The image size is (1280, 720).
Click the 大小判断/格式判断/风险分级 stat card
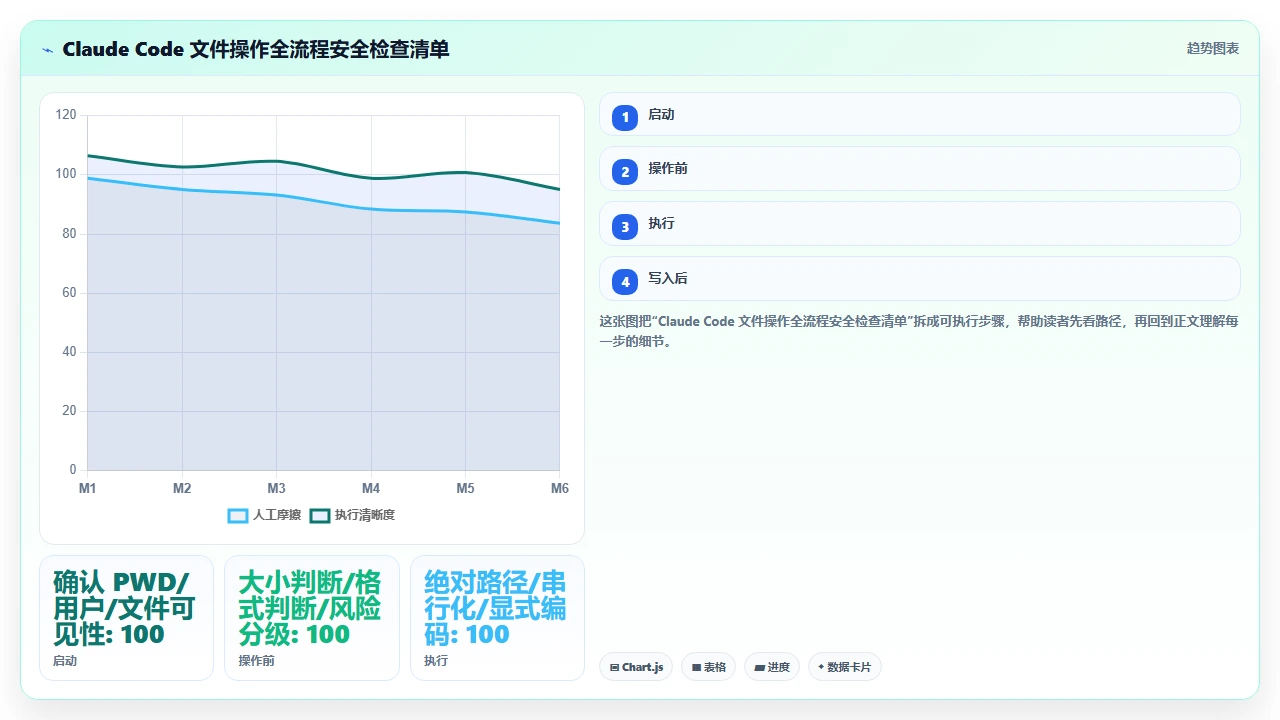pyautogui.click(x=312, y=618)
